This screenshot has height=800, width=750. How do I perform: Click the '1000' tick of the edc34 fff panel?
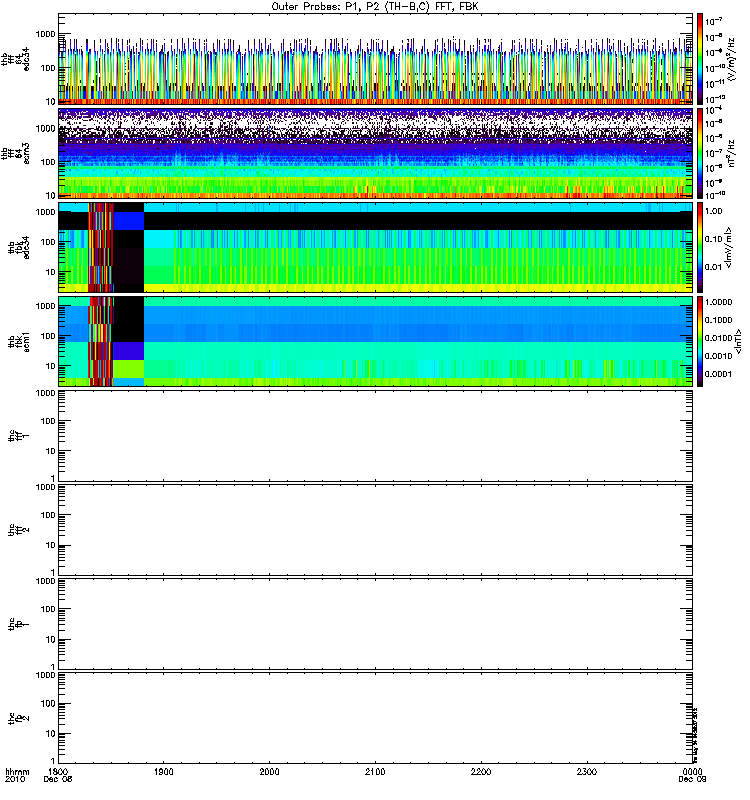45,34
